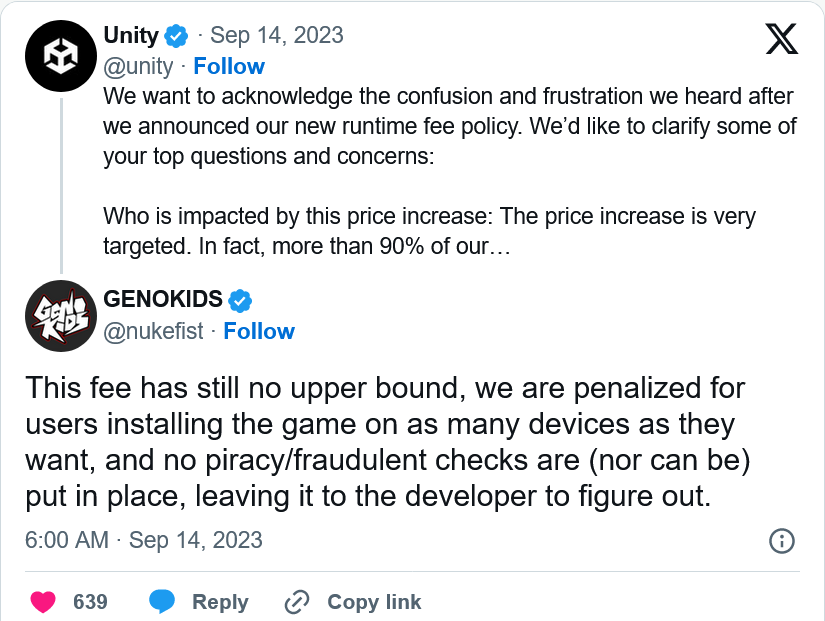The image size is (825, 621).
Task: Click the GENOKIDS profile avatar
Action: [x=61, y=316]
